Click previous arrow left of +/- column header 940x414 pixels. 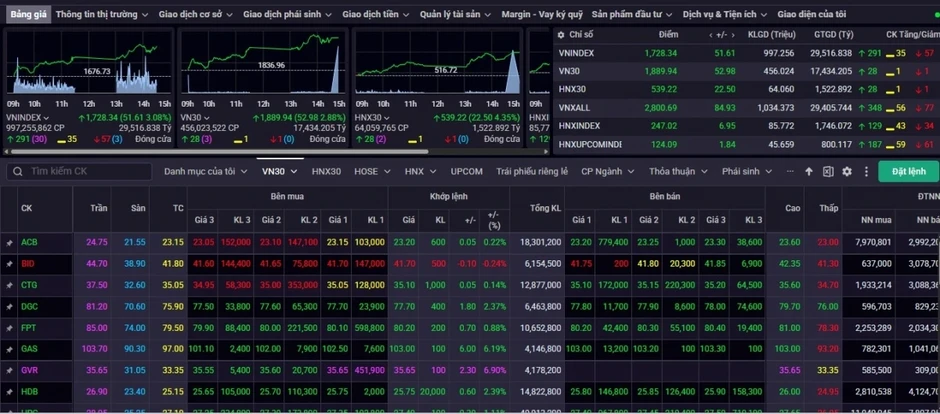pyautogui.click(x=710, y=35)
